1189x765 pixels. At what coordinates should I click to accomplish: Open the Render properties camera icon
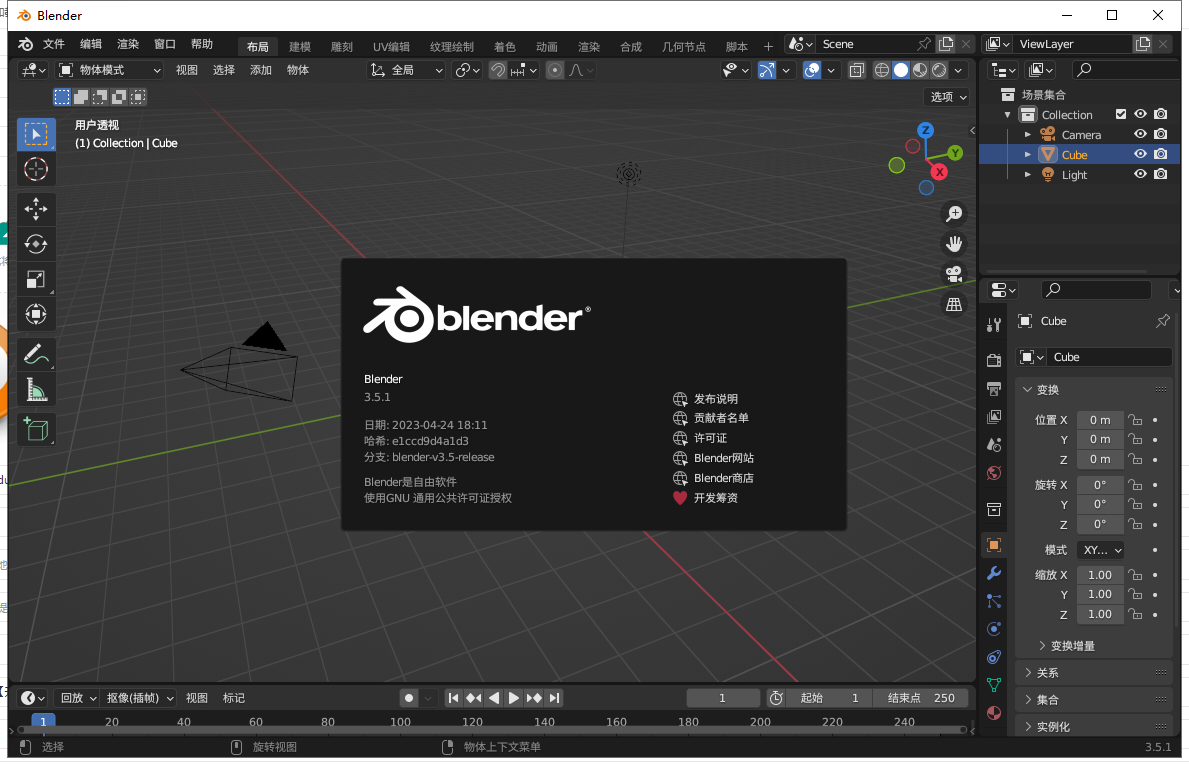coord(993,359)
